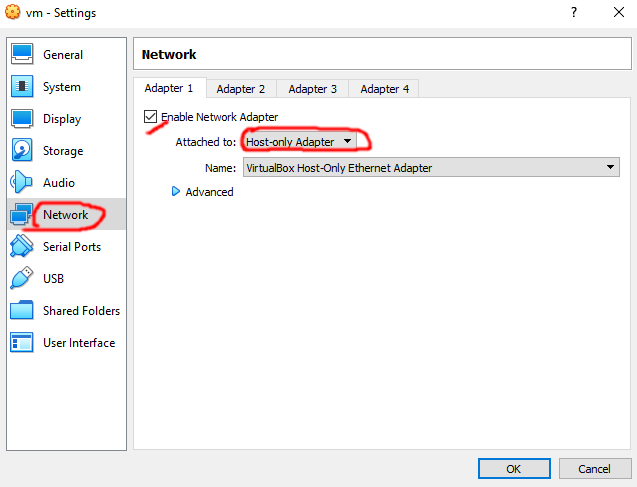
Task: Click the Audio speaker icon
Action: point(21,182)
